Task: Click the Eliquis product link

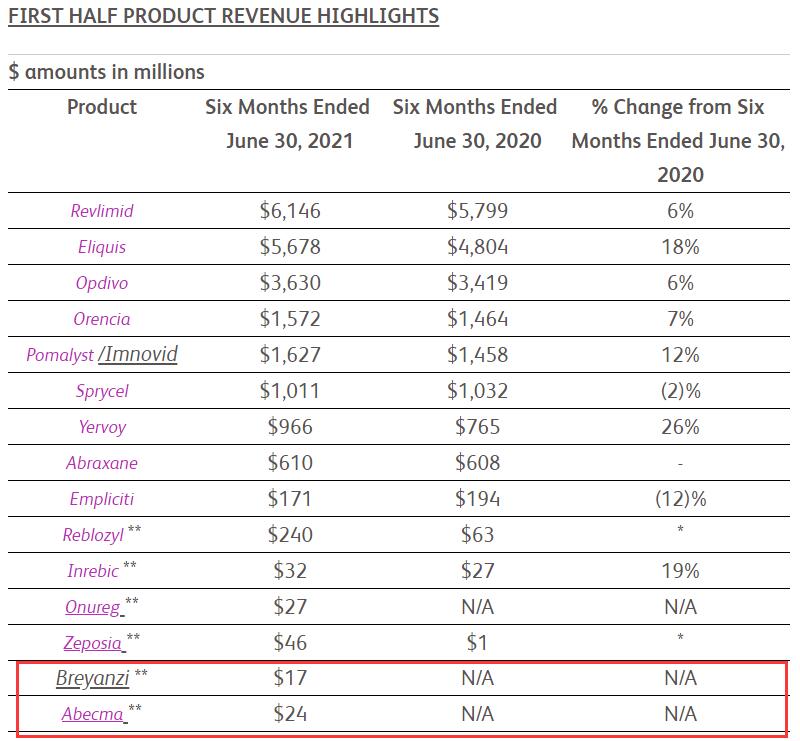Action: 102,247
